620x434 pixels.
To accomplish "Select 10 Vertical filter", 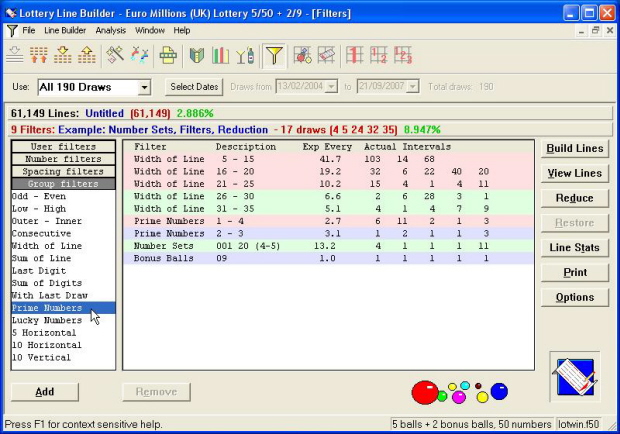I will (x=64, y=357).
